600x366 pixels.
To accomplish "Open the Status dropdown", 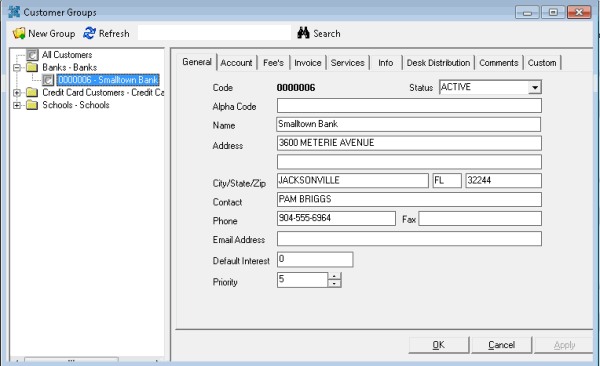I will tap(535, 87).
